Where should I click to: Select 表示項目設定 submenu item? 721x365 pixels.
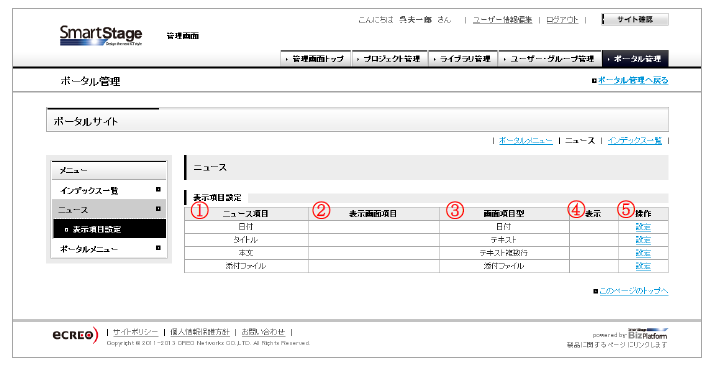tap(109, 229)
